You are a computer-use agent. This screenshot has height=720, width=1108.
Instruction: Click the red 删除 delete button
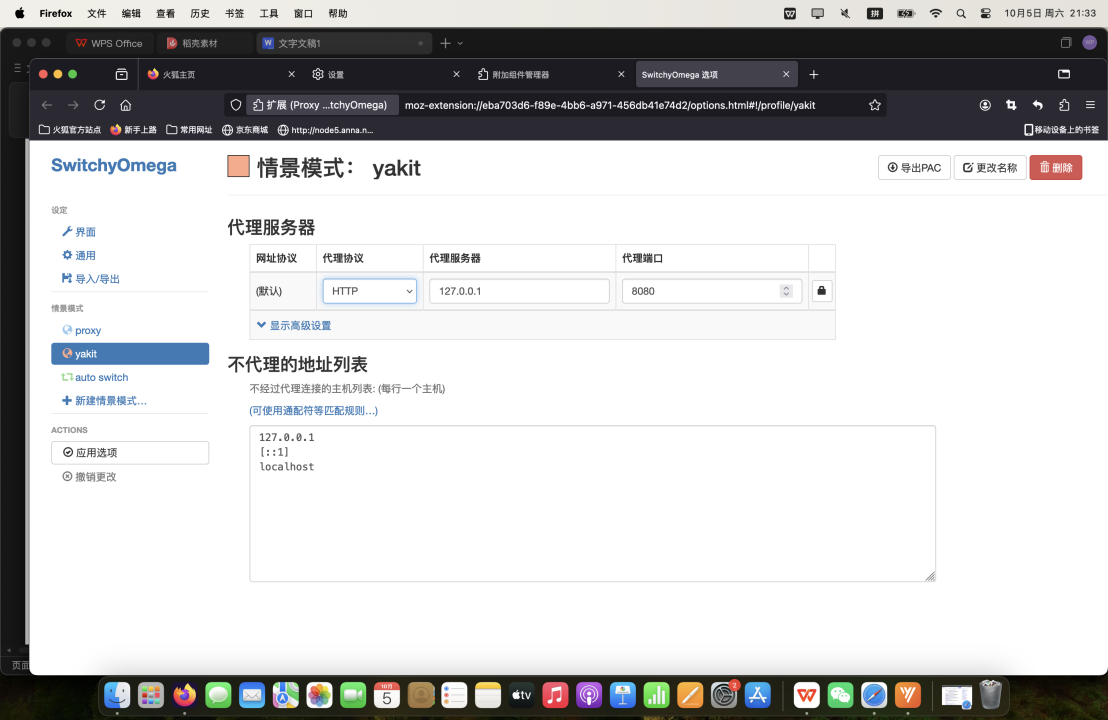[x=1055, y=168]
